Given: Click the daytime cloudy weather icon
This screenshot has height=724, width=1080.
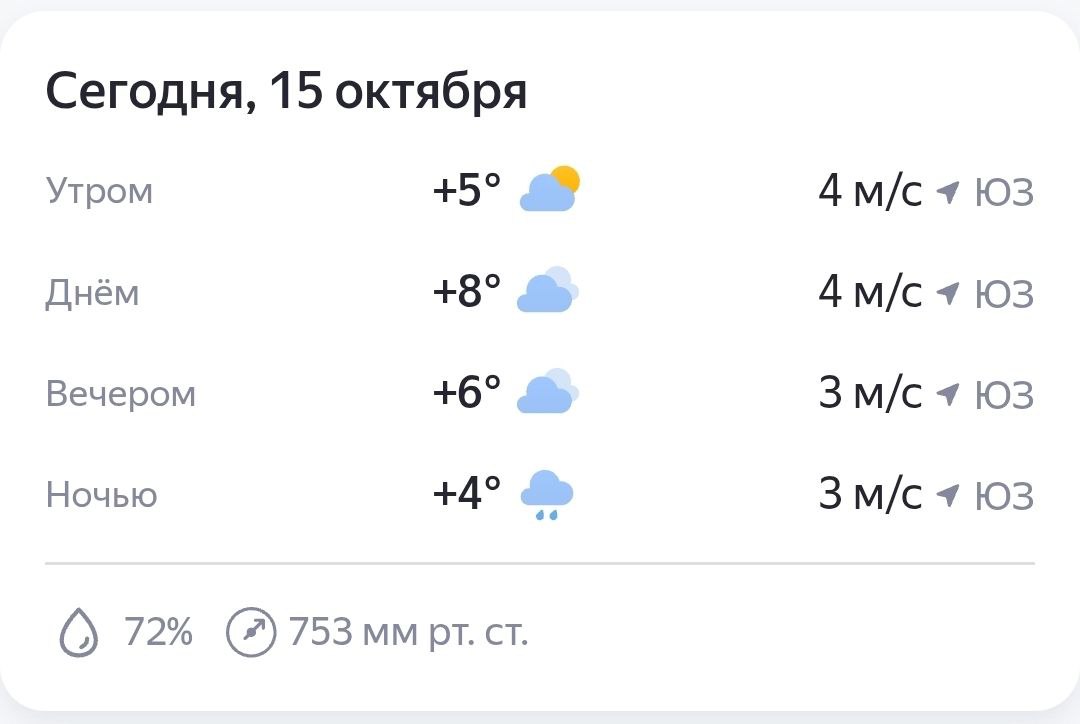Looking at the screenshot, I should point(547,291).
